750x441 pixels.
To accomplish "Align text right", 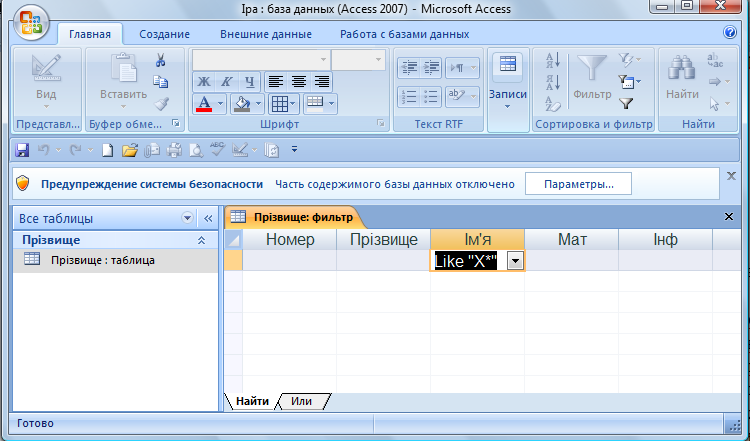I will click(x=322, y=82).
